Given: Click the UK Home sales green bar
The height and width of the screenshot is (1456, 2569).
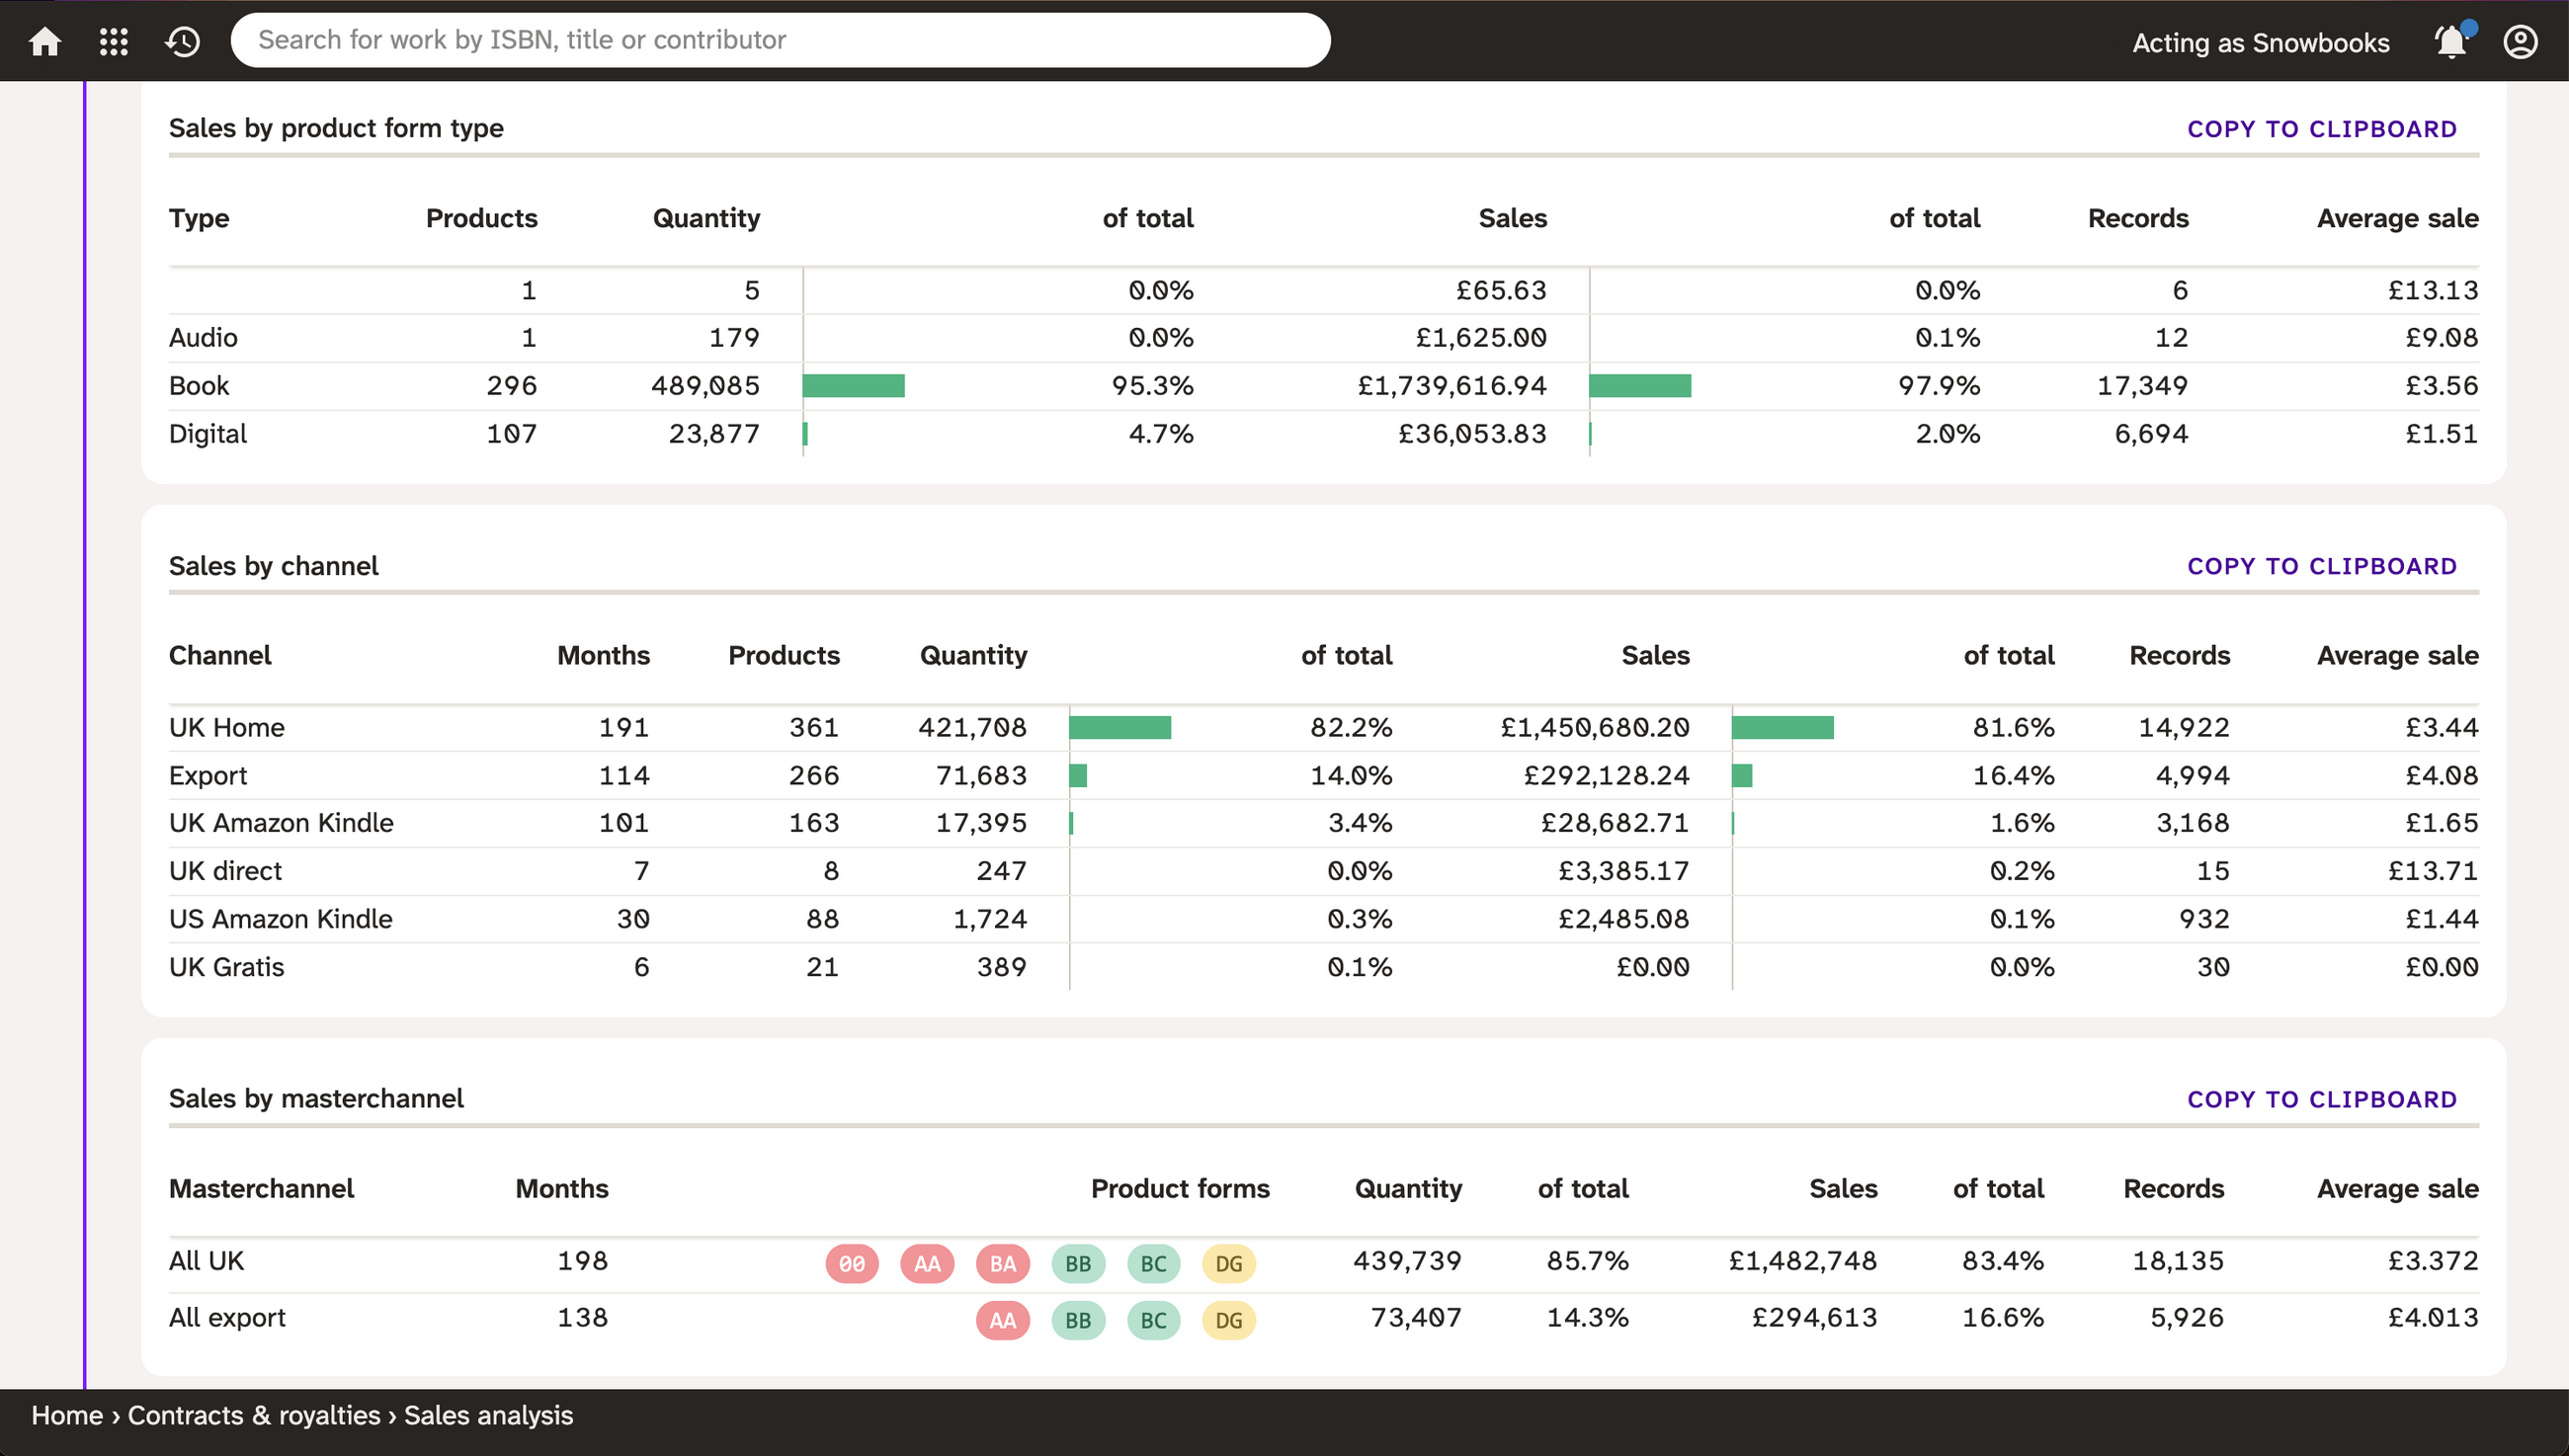Looking at the screenshot, I should (1782, 728).
